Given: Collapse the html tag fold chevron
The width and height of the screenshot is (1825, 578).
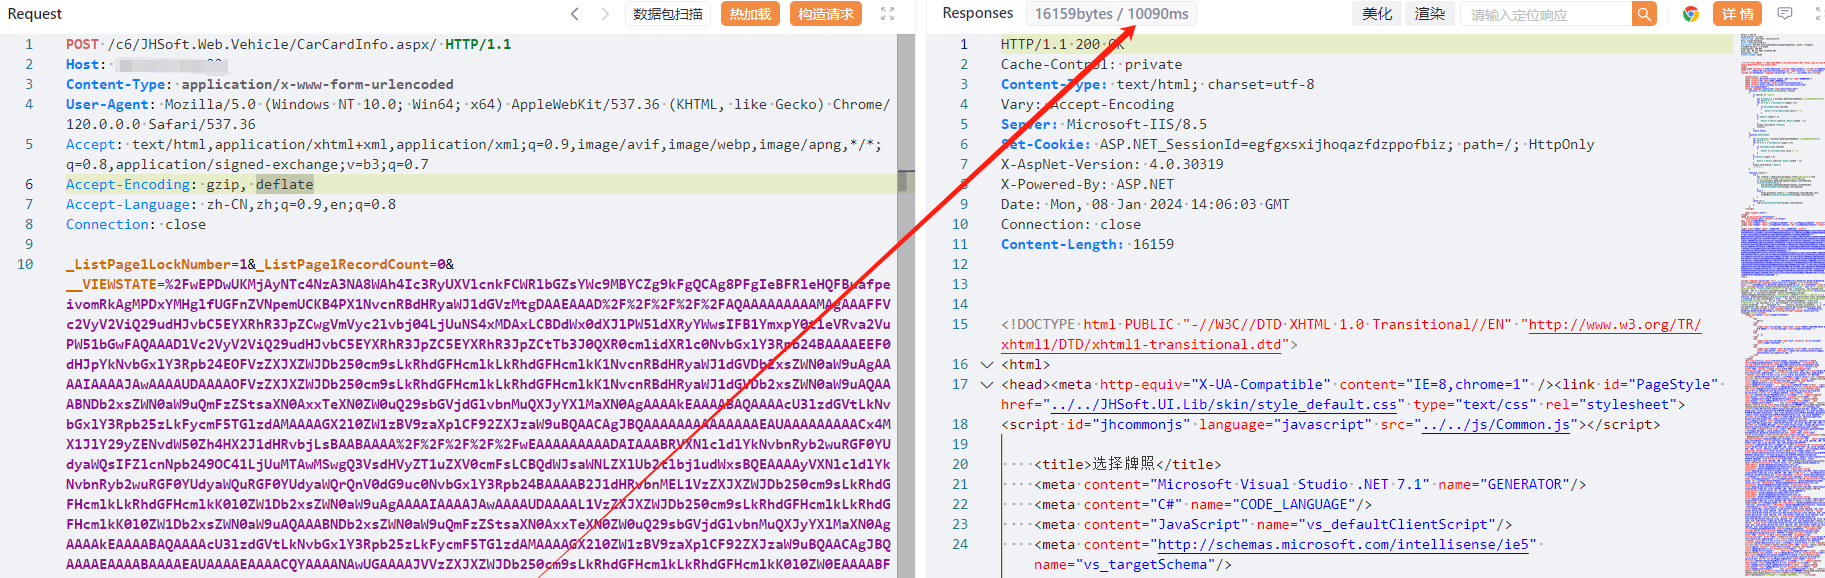Looking at the screenshot, I should click(987, 365).
